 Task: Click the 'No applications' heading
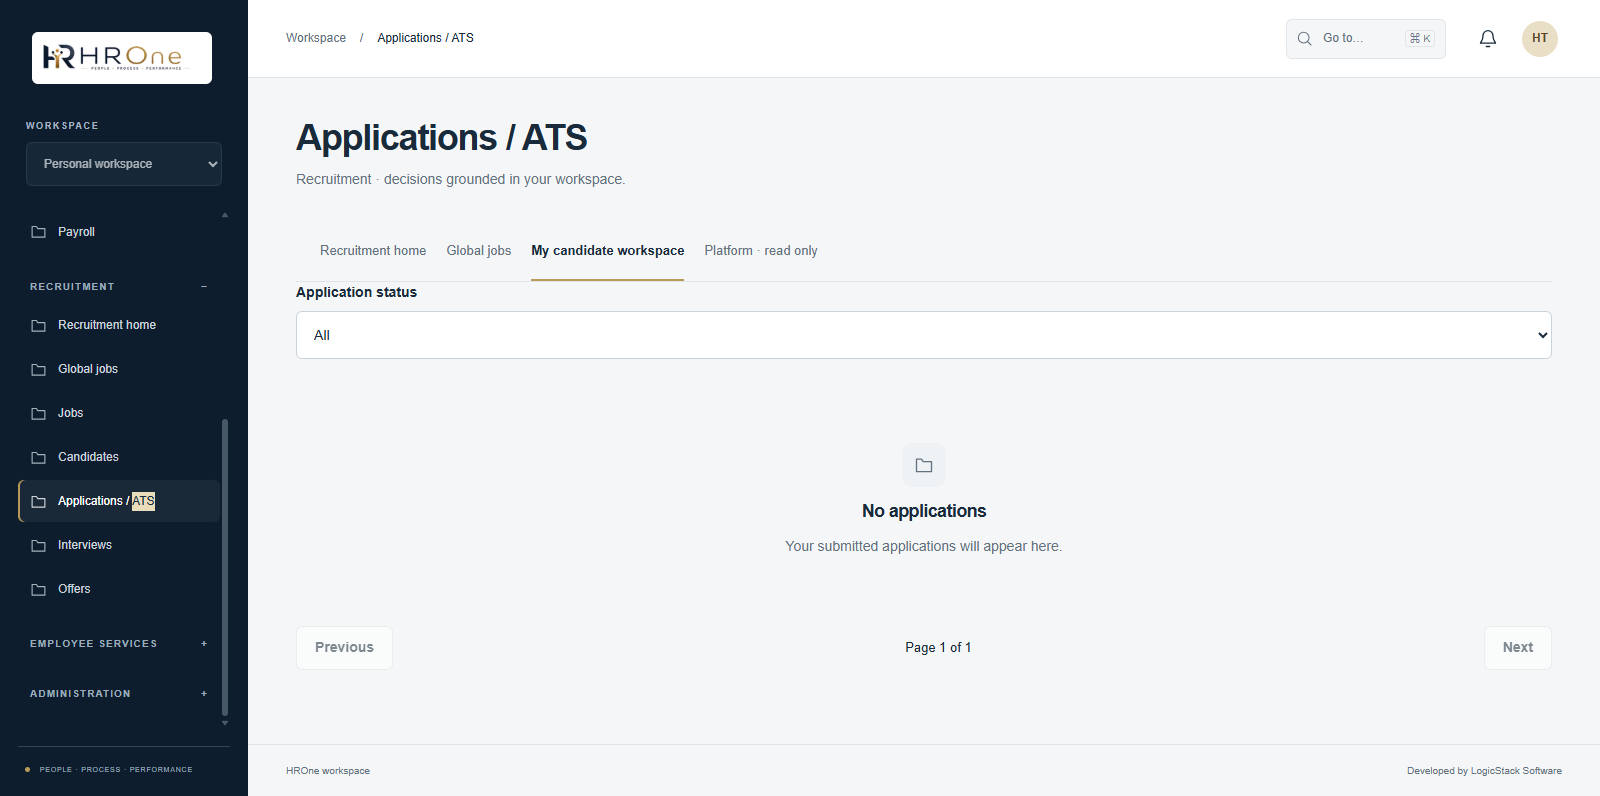tap(924, 511)
